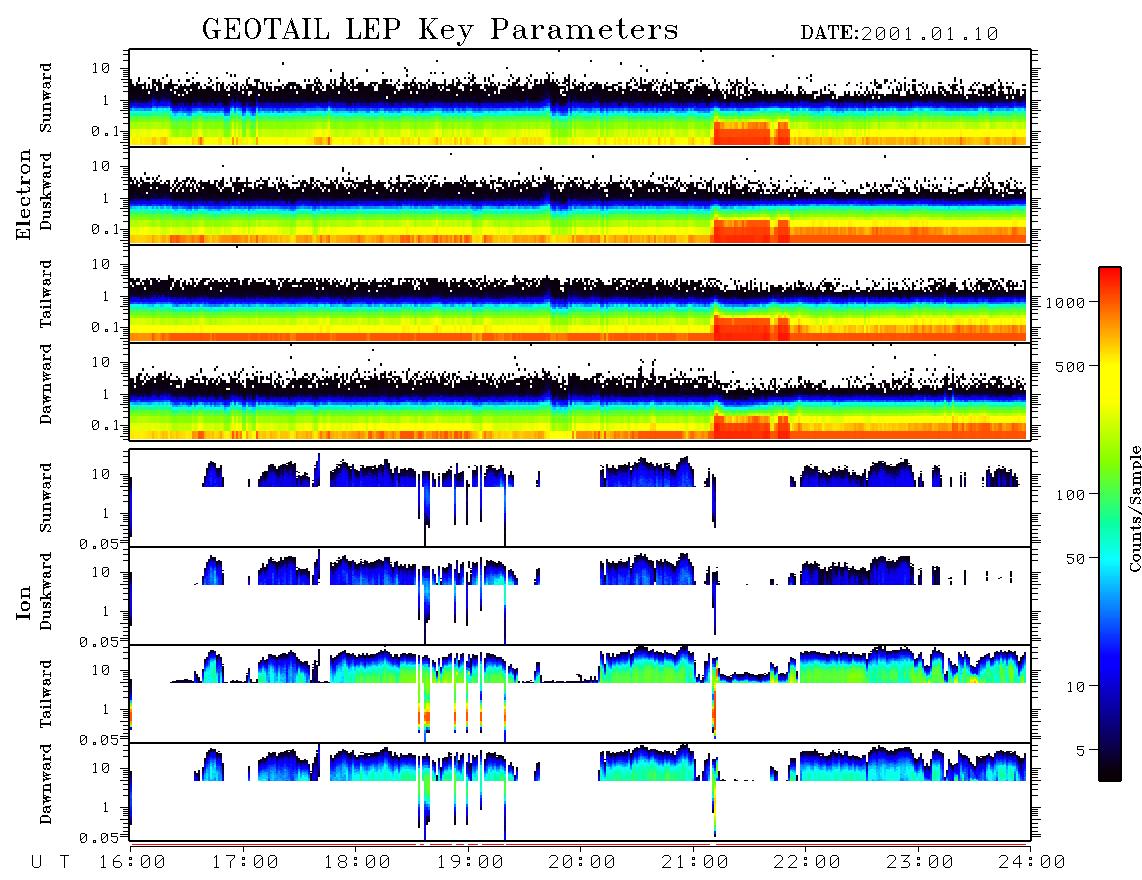Select the "Counts/Sample" color bar caption
The image size is (1142, 880).
(1135, 508)
